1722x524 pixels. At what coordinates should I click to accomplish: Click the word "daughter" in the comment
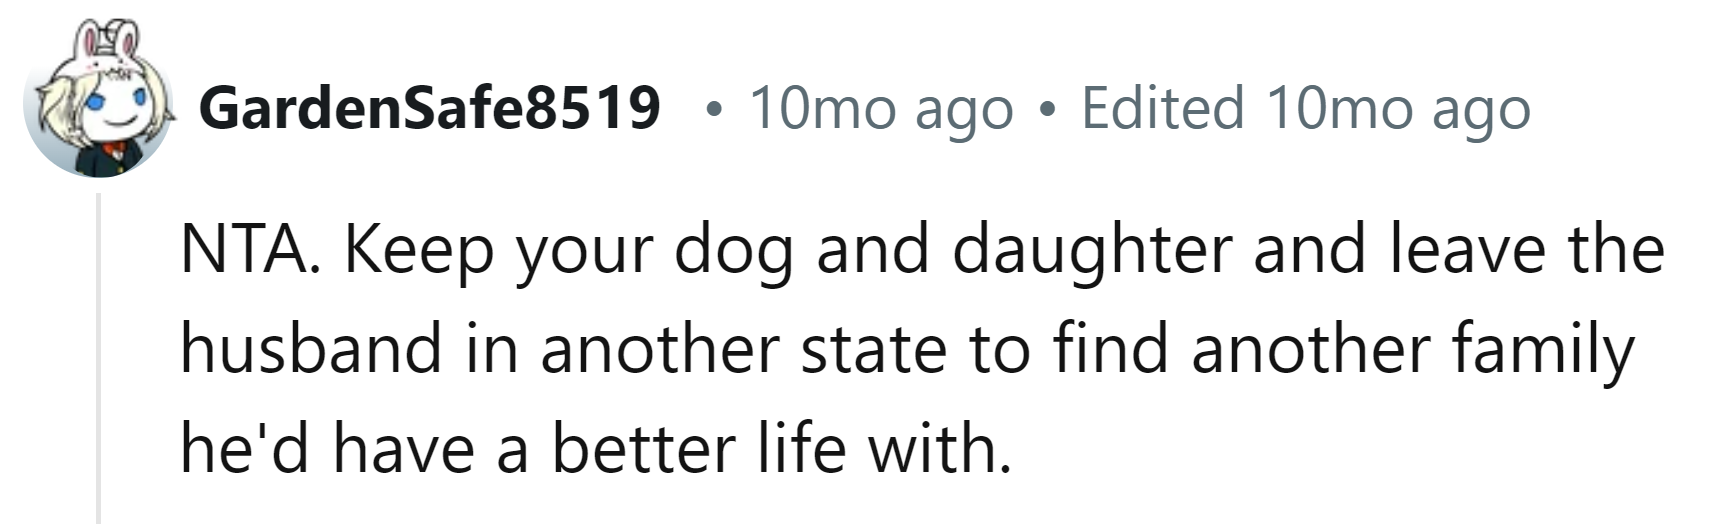tap(1092, 249)
